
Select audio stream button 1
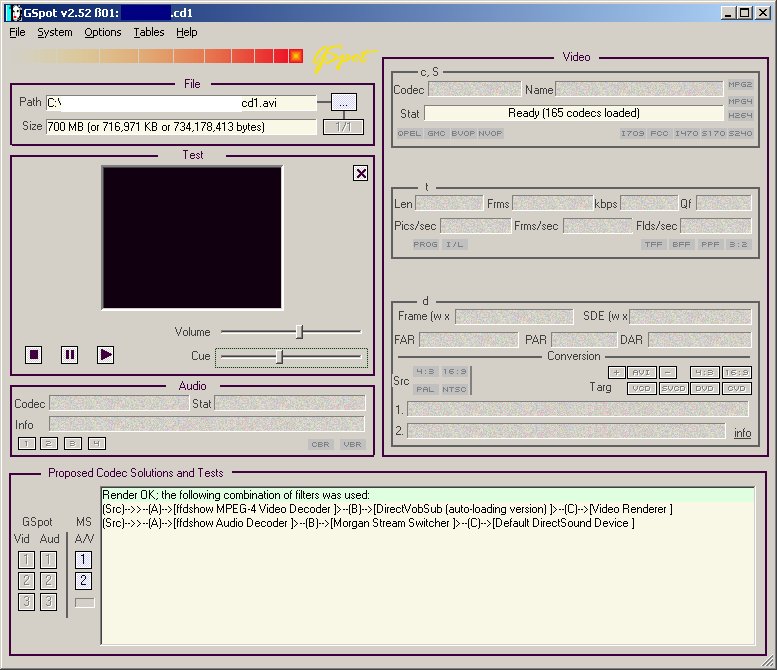click(x=27, y=444)
